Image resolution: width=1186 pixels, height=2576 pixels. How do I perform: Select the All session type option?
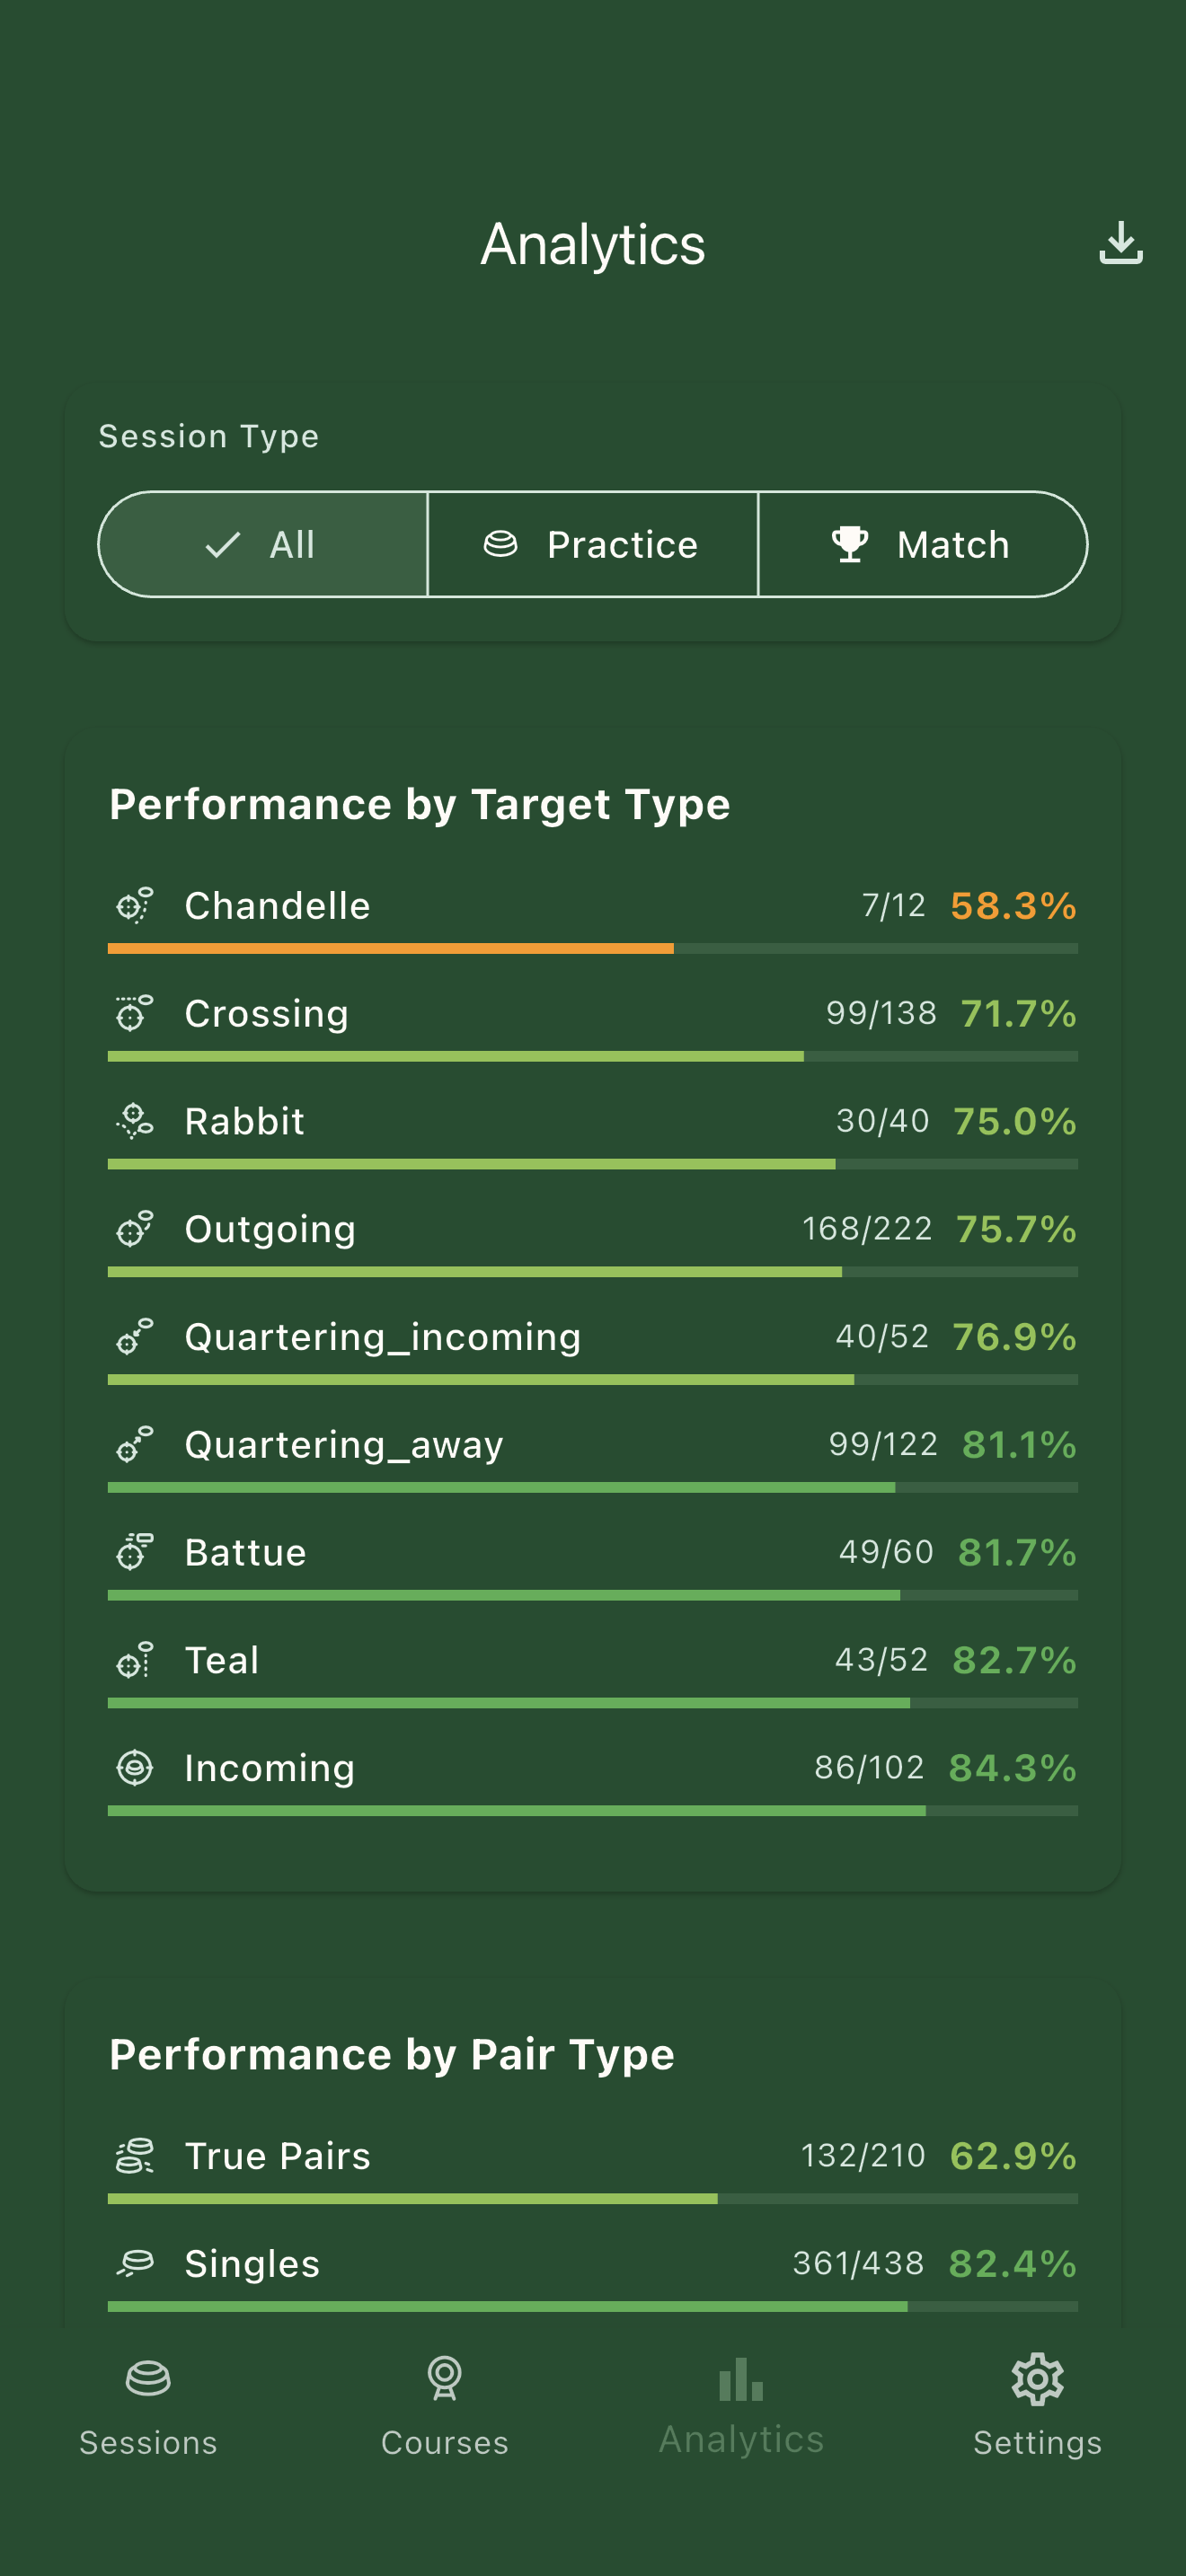coord(262,544)
